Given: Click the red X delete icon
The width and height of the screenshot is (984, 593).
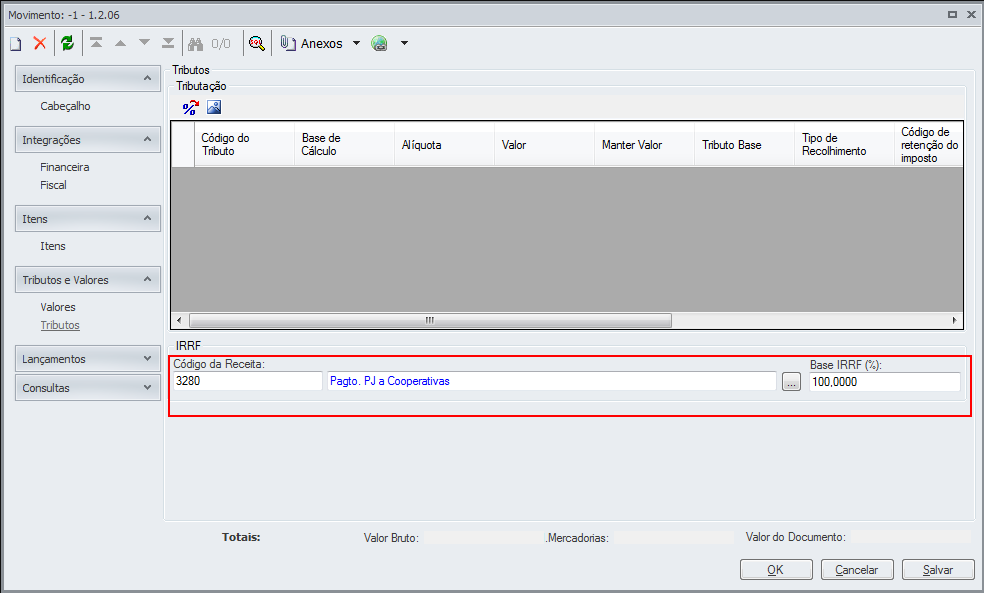Looking at the screenshot, I should pyautogui.click(x=40, y=43).
